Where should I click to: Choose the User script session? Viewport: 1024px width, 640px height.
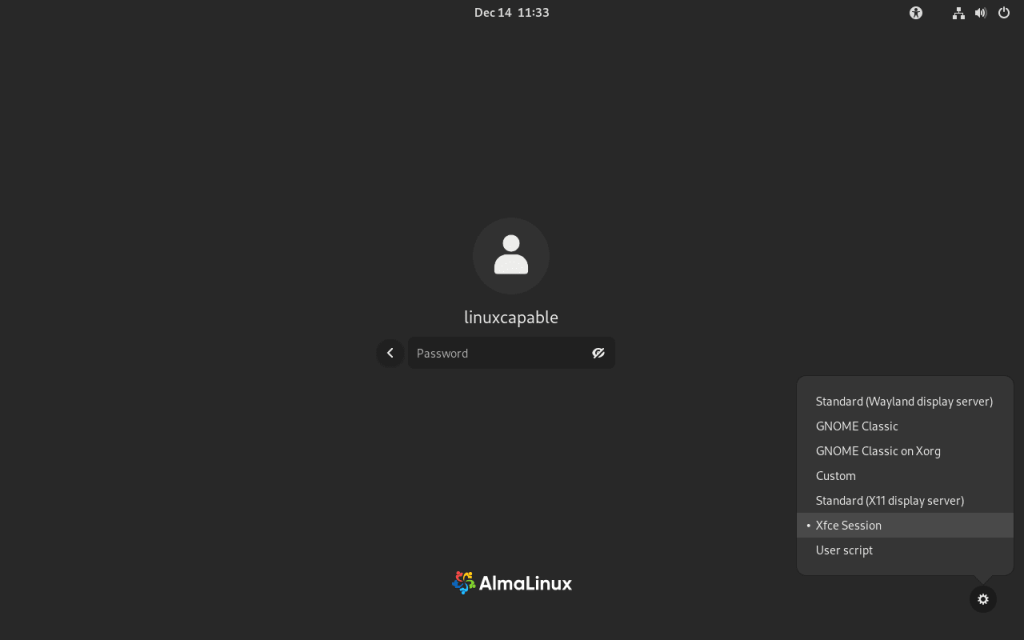pyautogui.click(x=905, y=551)
